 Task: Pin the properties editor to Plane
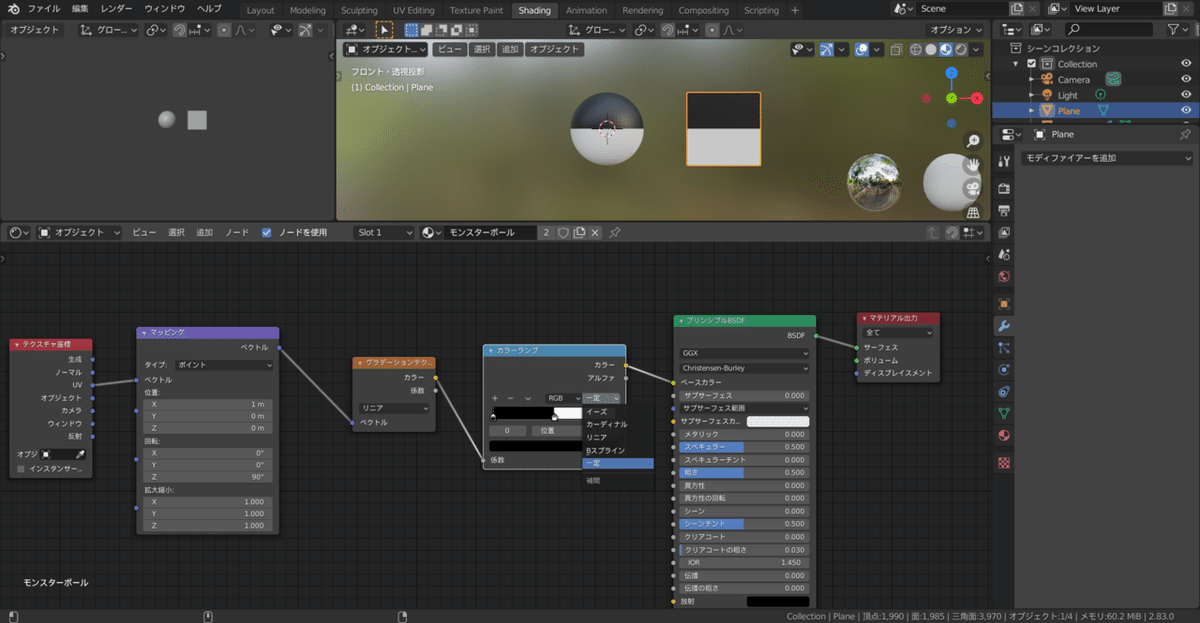(x=1185, y=134)
